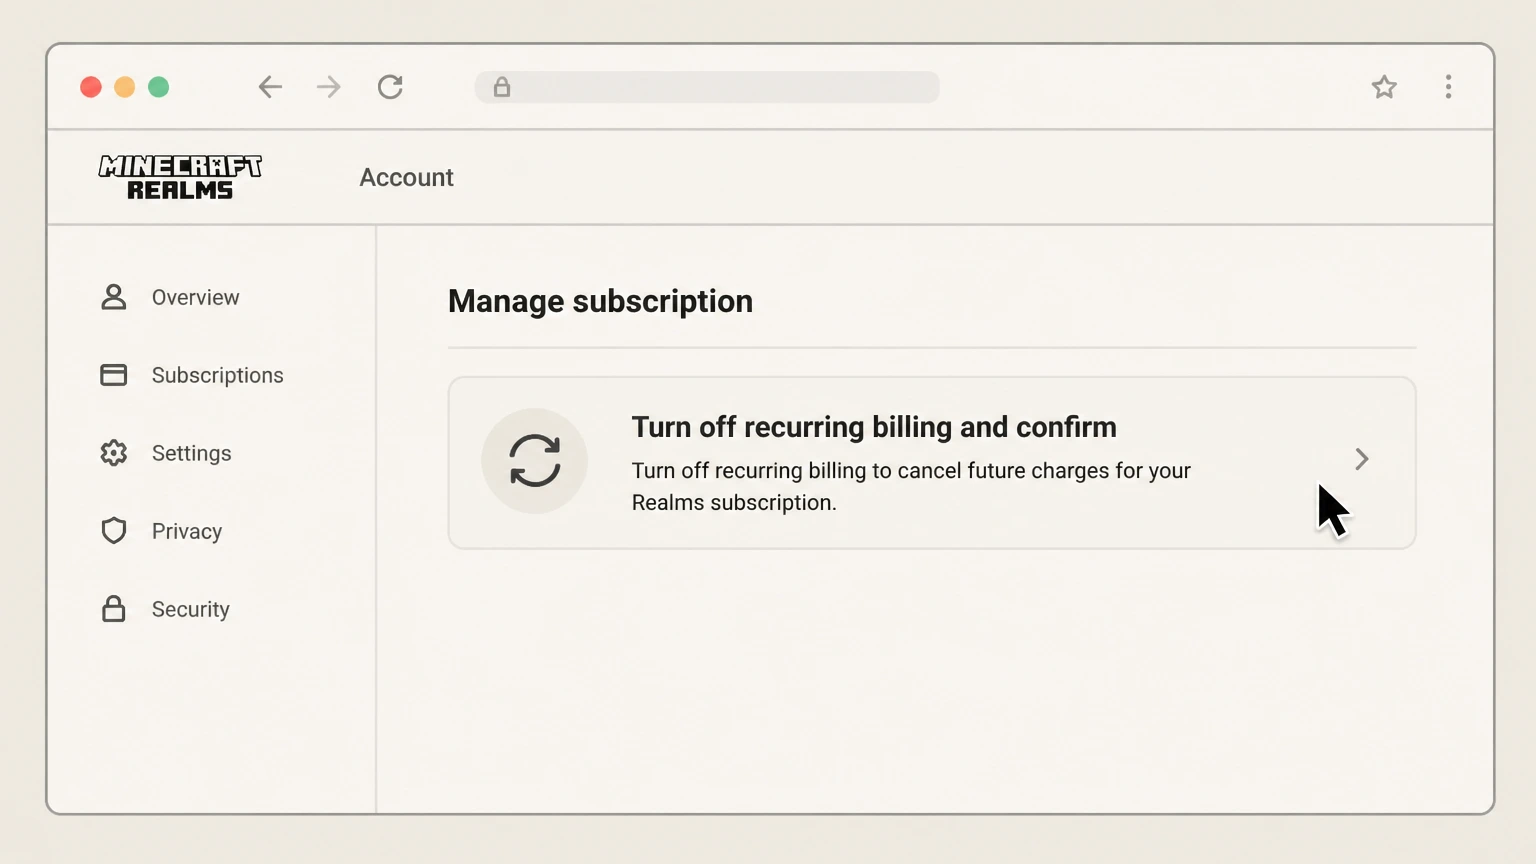Viewport: 1536px width, 864px height.
Task: Maximize the window with the green button
Action: coord(159,87)
